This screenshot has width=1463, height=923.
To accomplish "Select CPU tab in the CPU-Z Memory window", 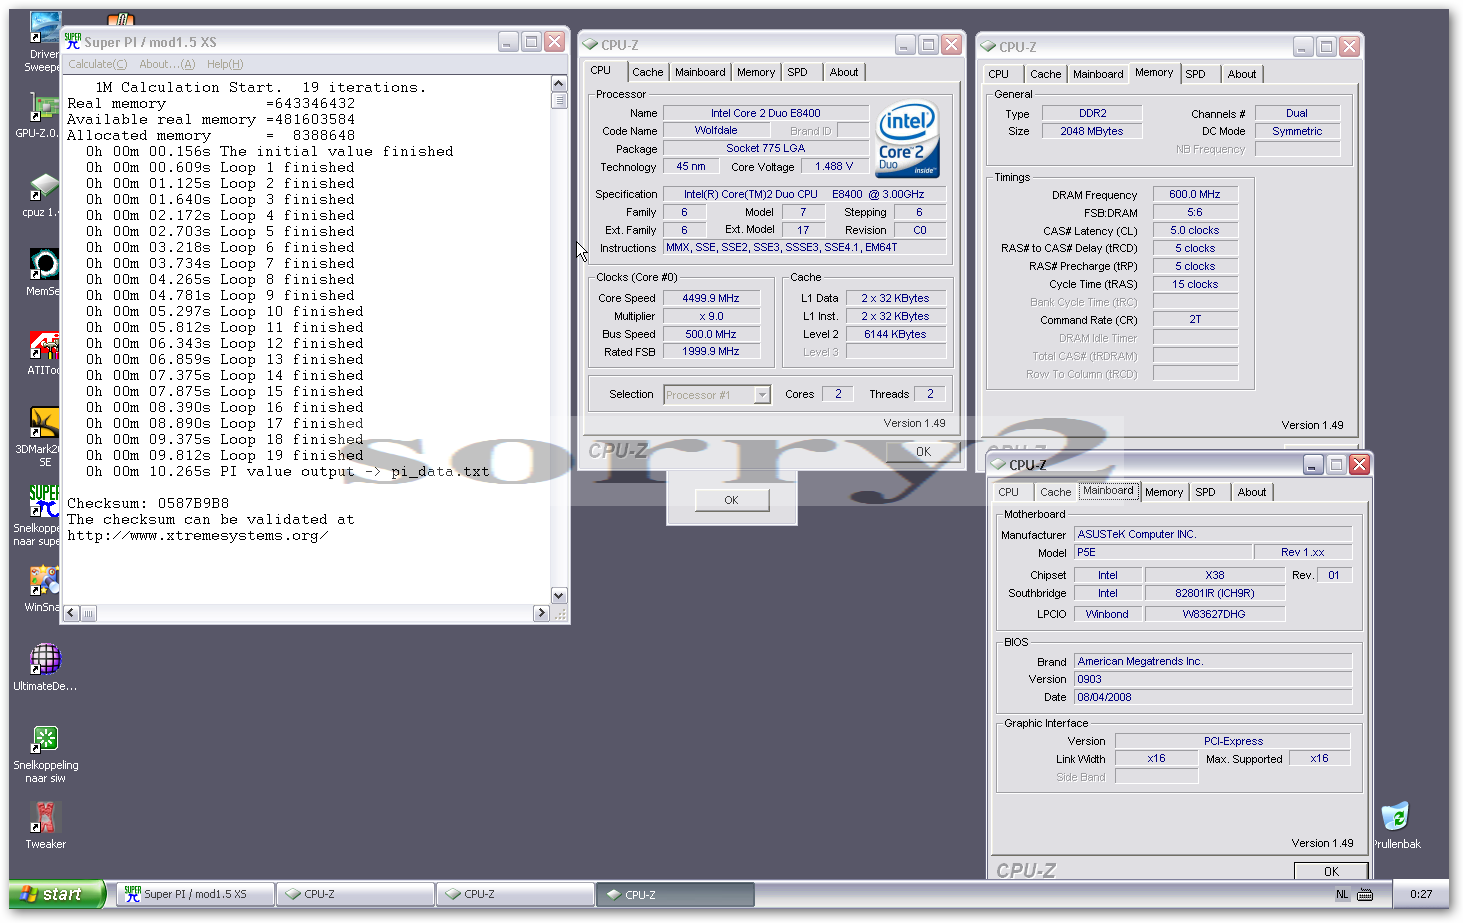I will click(998, 74).
